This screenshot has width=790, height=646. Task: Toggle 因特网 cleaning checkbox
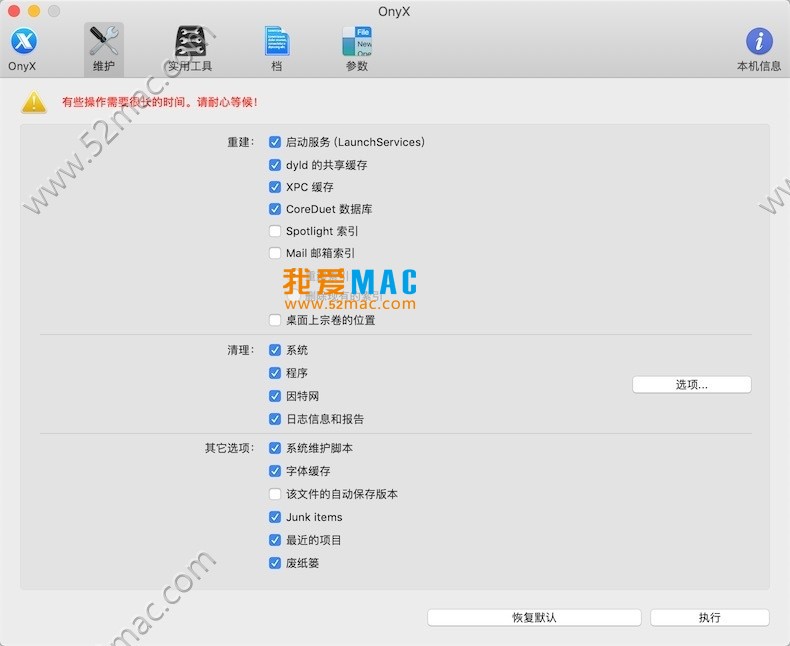pos(275,396)
